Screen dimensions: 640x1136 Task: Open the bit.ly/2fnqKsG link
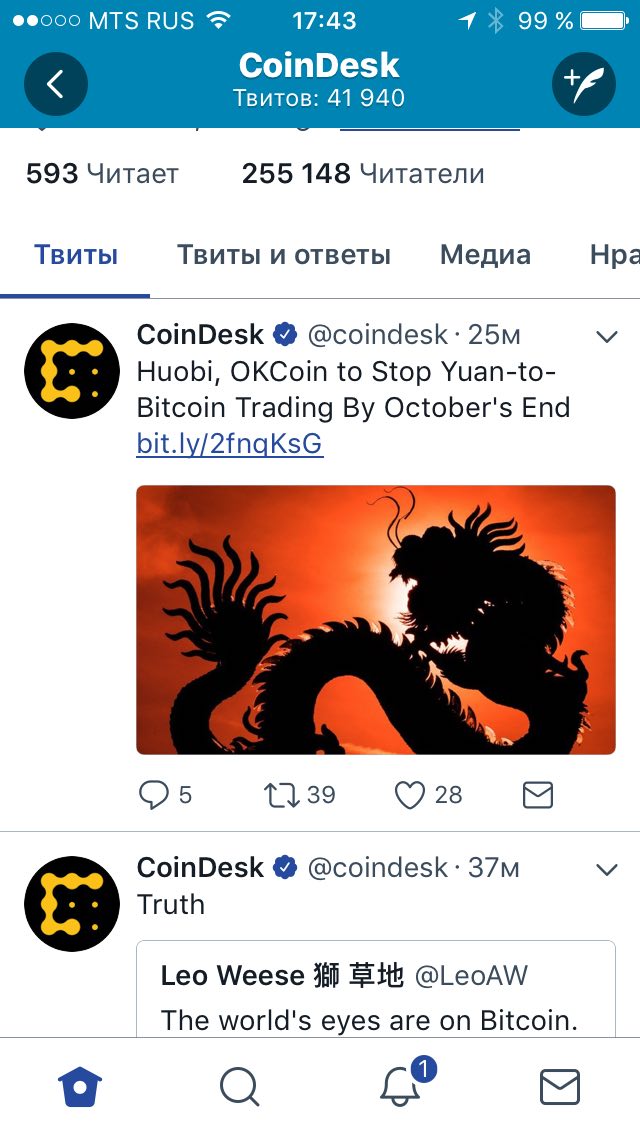230,444
